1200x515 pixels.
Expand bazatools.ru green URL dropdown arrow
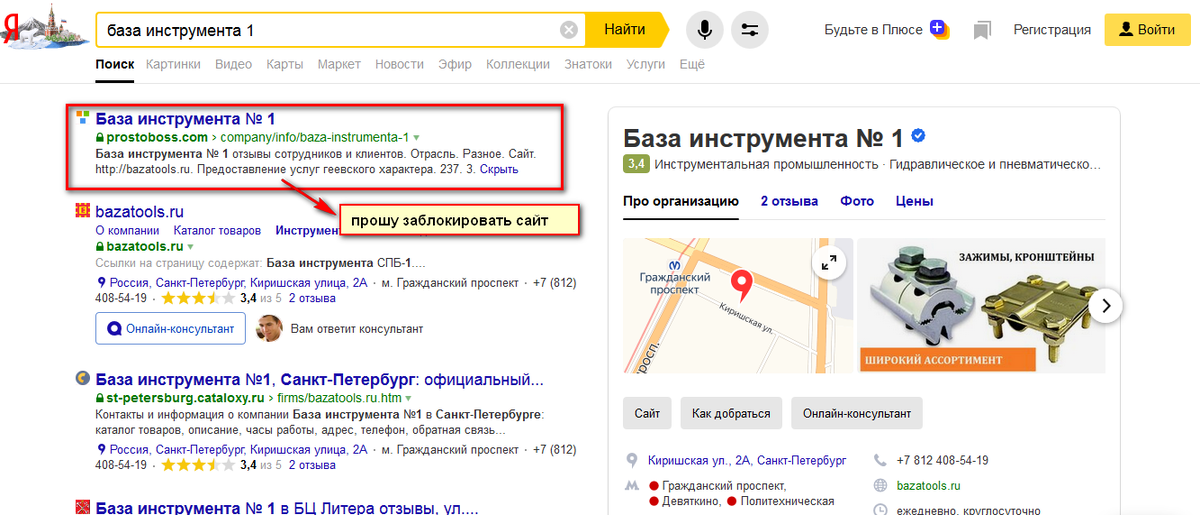point(190,246)
